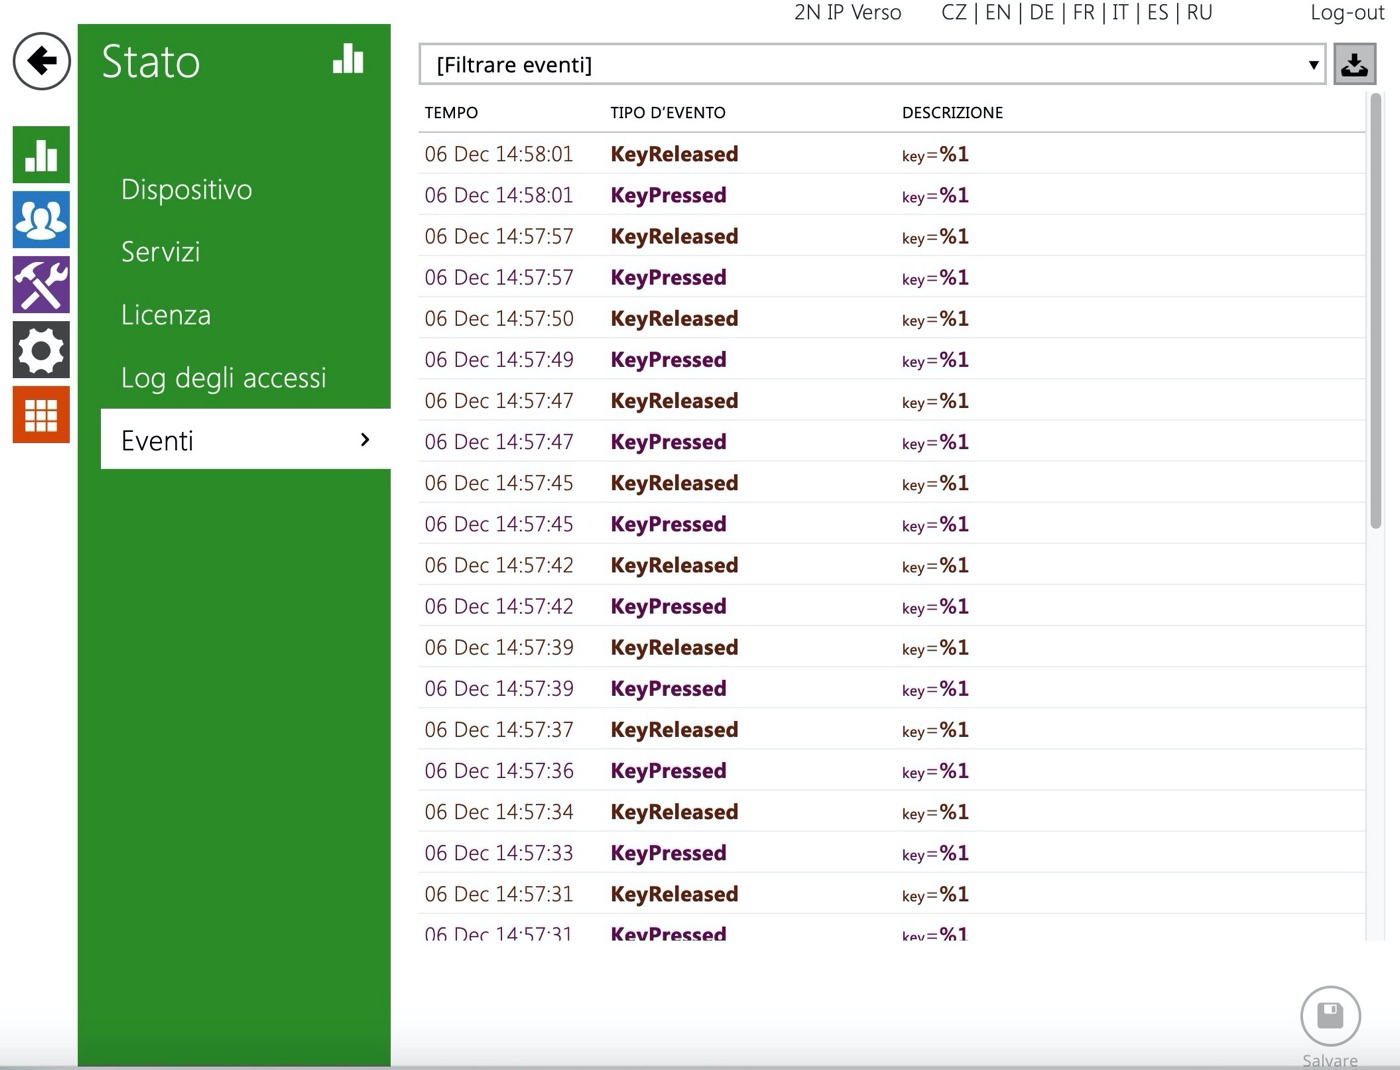Open the orange grid tile icon
The height and width of the screenshot is (1070, 1400).
coord(41,414)
